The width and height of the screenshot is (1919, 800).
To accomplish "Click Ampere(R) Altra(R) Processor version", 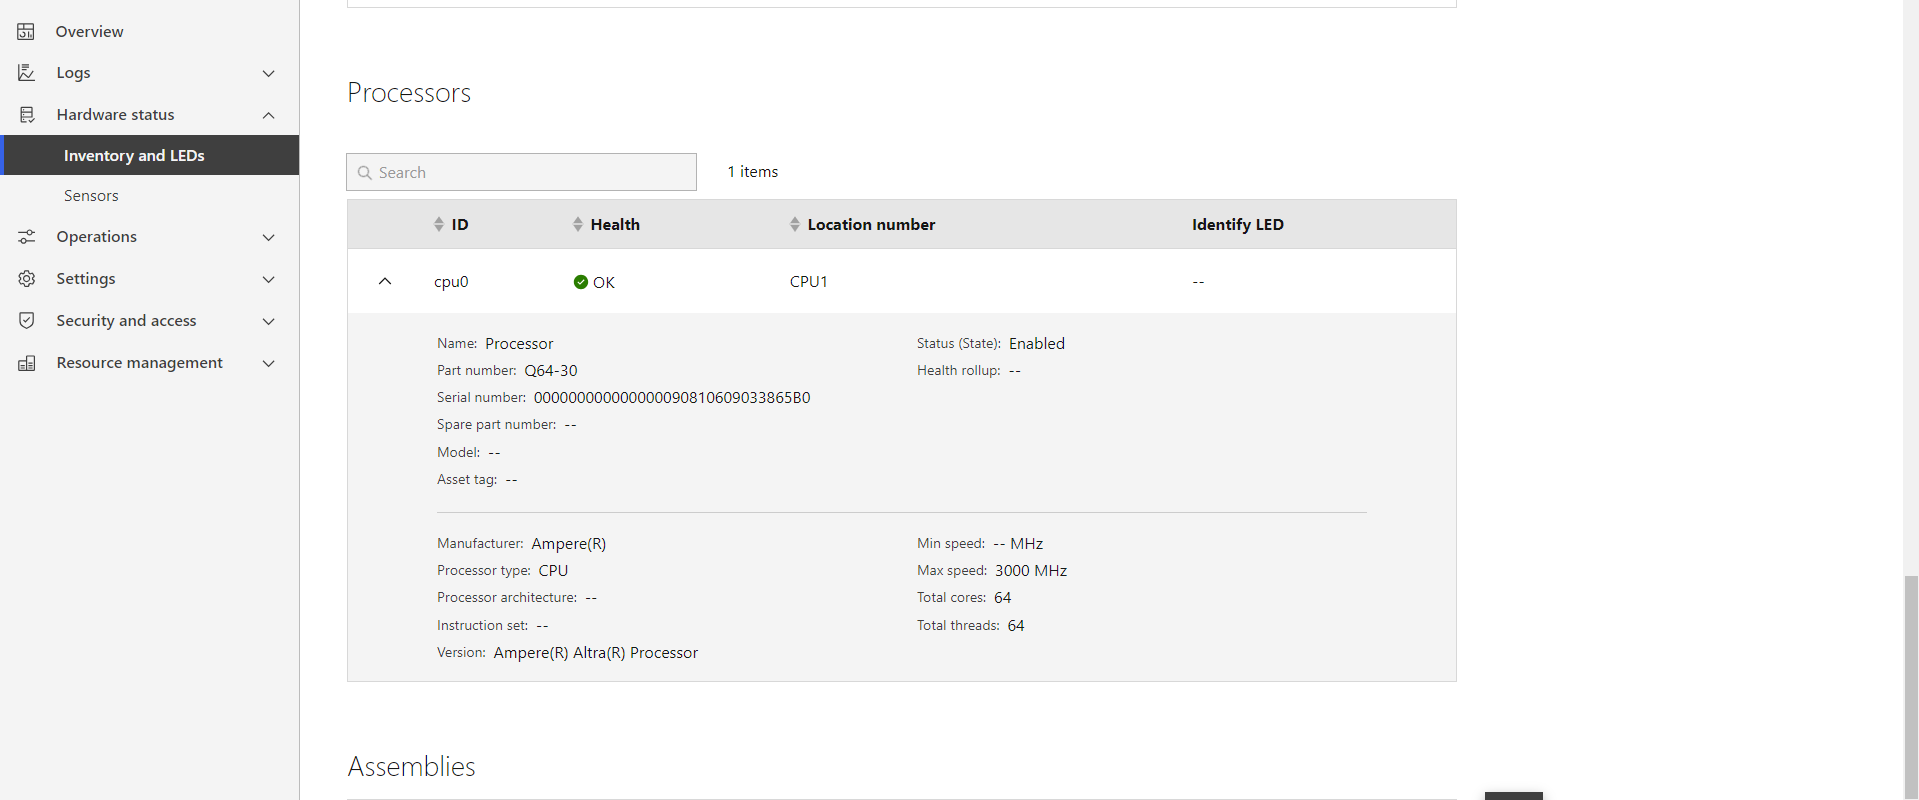I will [x=596, y=653].
